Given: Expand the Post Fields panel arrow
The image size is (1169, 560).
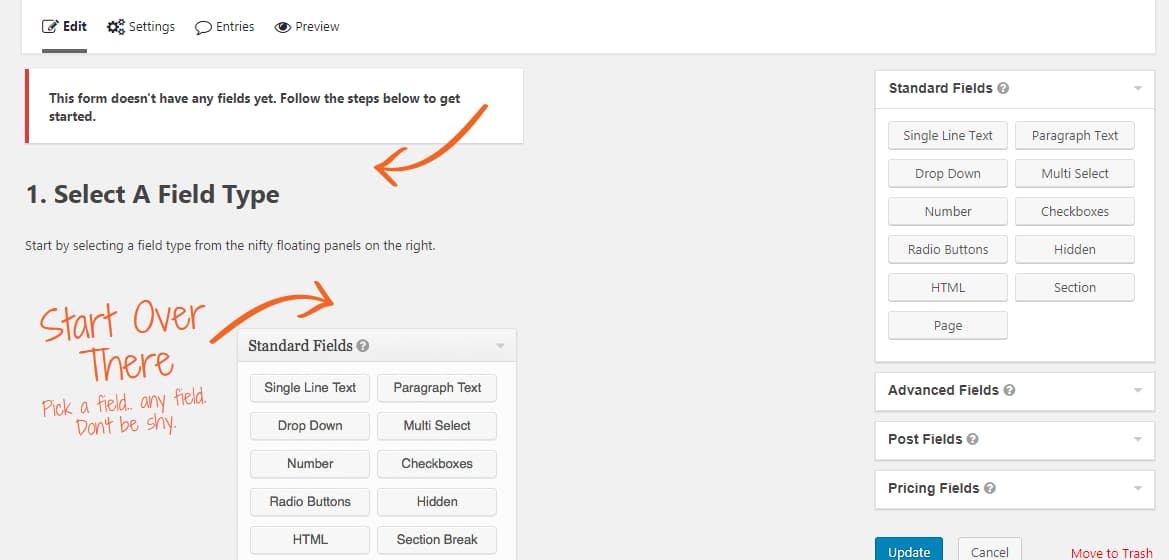Looking at the screenshot, I should click(x=1138, y=439).
